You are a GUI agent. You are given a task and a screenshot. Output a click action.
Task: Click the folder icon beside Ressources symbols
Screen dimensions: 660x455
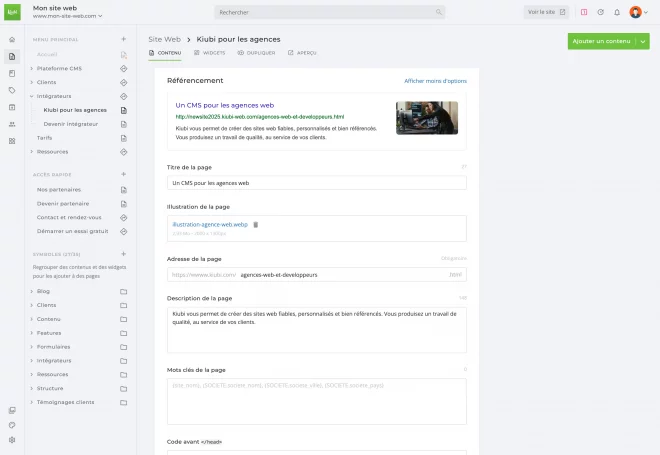click(x=123, y=375)
